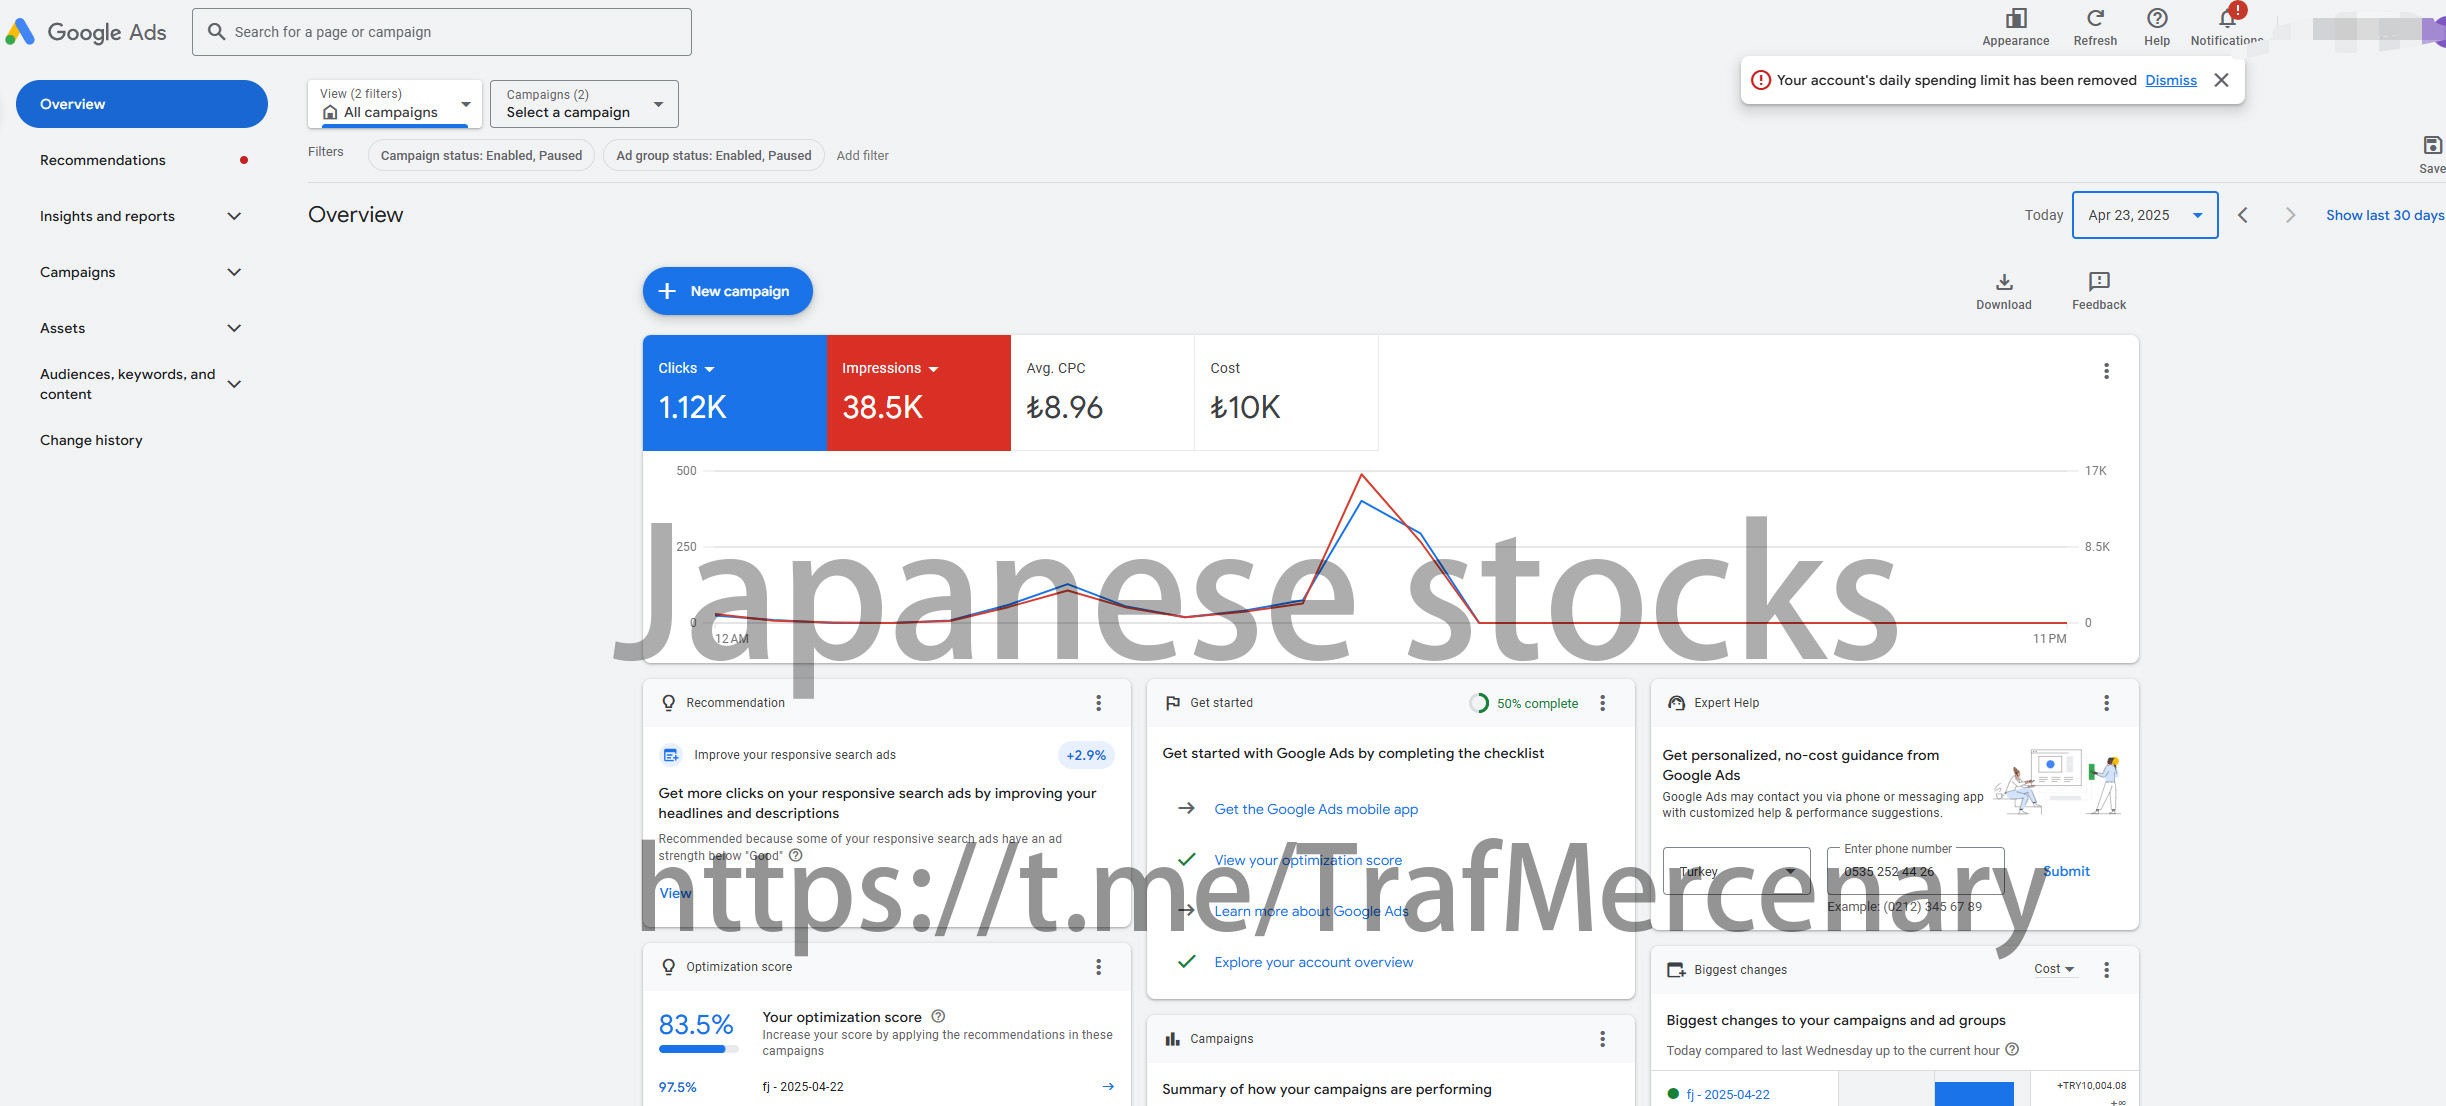Select Overview in the sidebar

(142, 104)
